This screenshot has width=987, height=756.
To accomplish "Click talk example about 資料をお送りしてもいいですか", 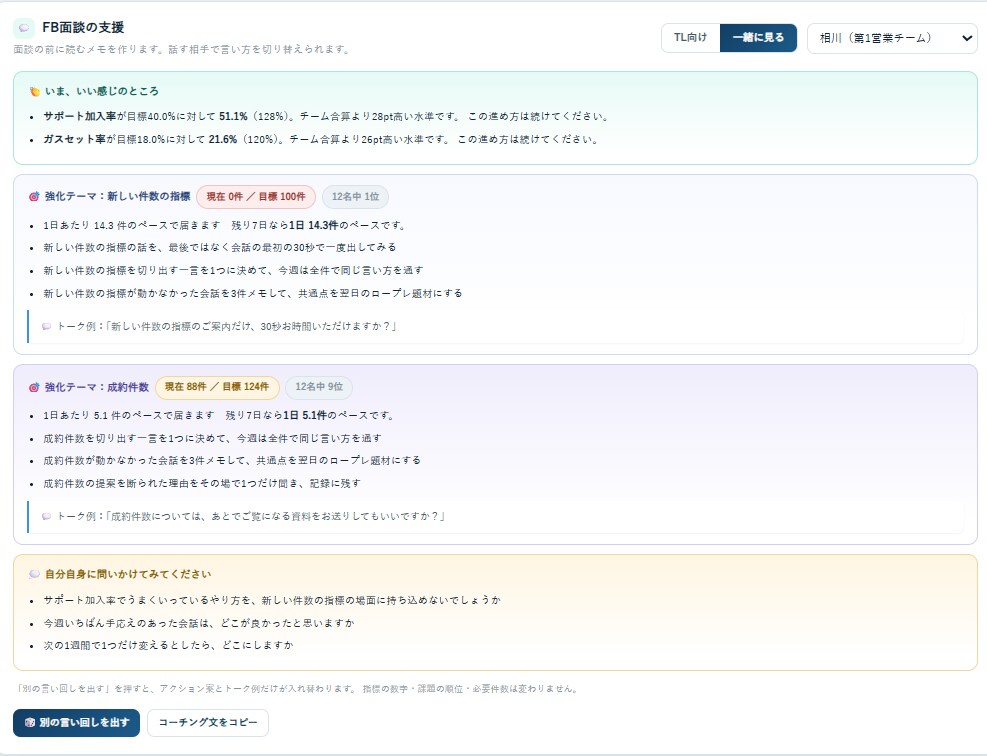I will [x=251, y=516].
